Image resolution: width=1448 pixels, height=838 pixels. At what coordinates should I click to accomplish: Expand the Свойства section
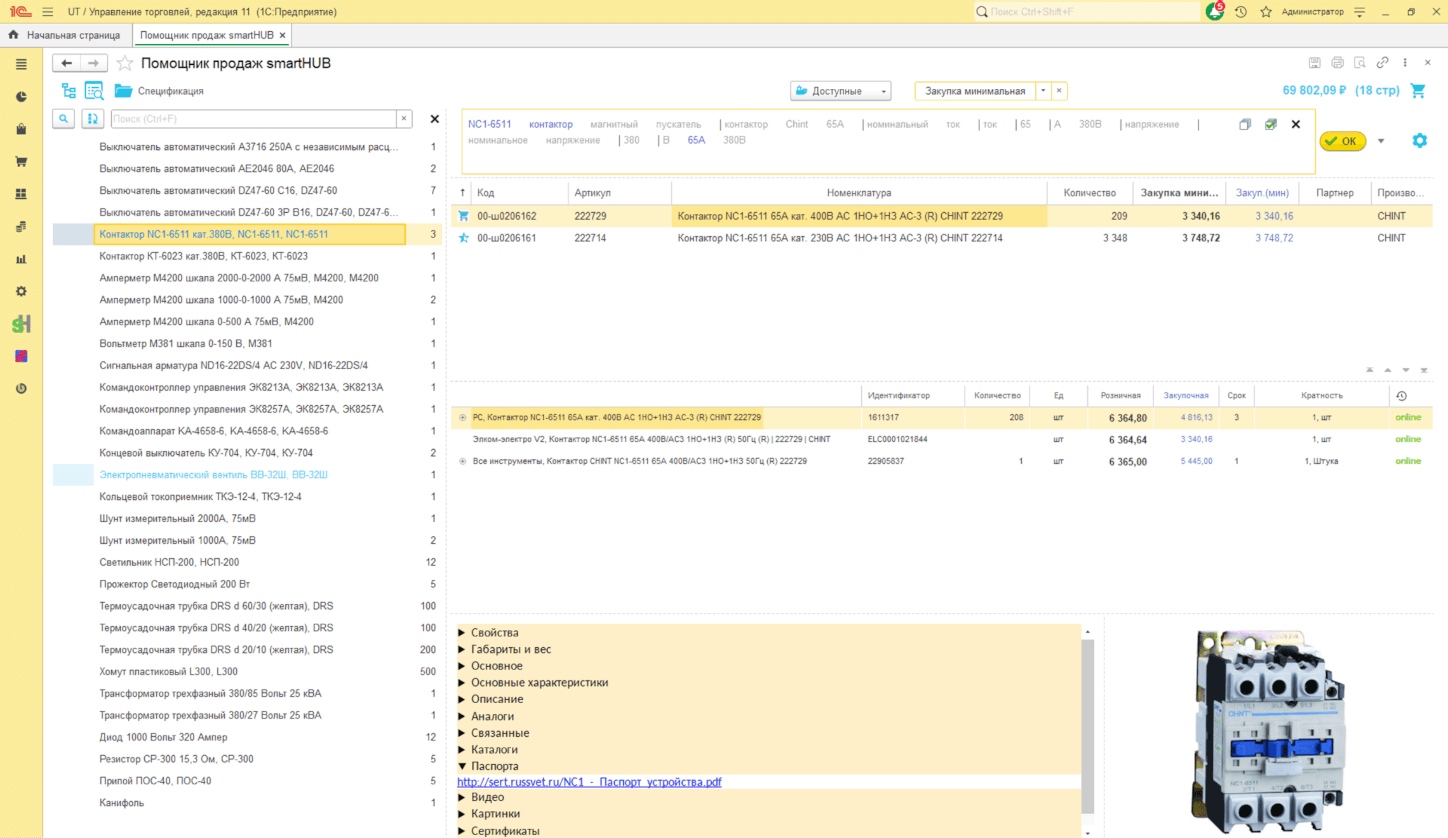point(494,633)
